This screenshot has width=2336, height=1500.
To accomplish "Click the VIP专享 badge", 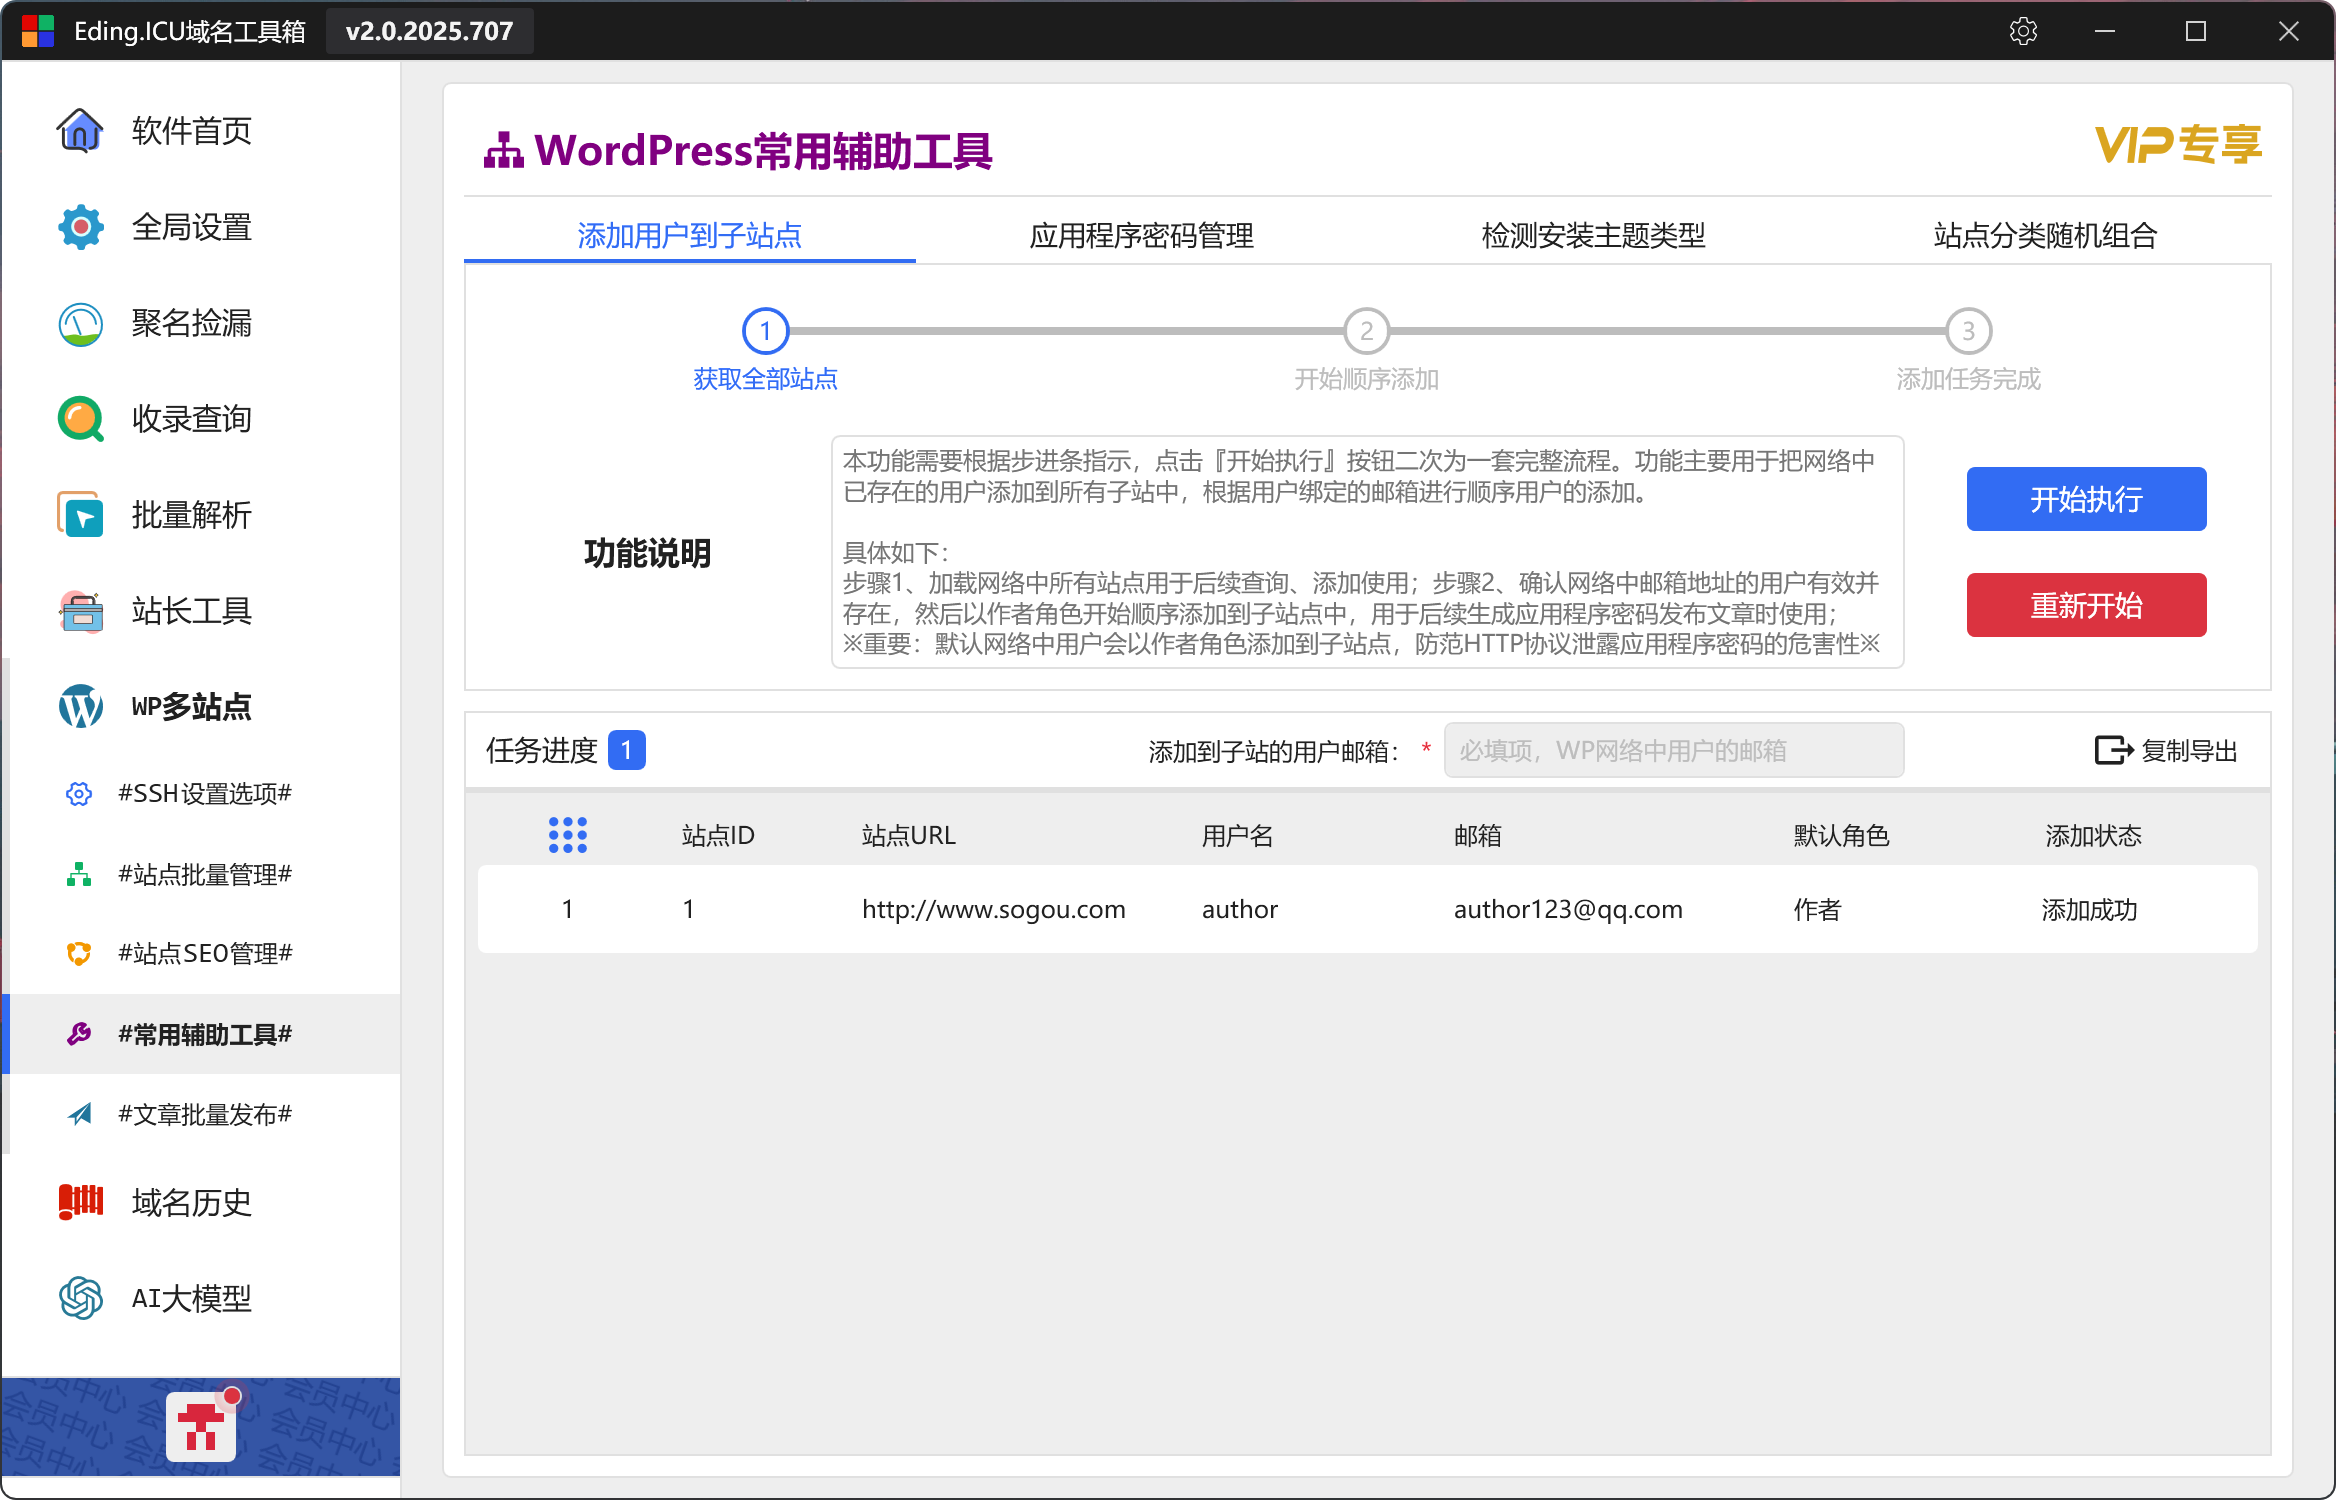I will pyautogui.click(x=2178, y=145).
